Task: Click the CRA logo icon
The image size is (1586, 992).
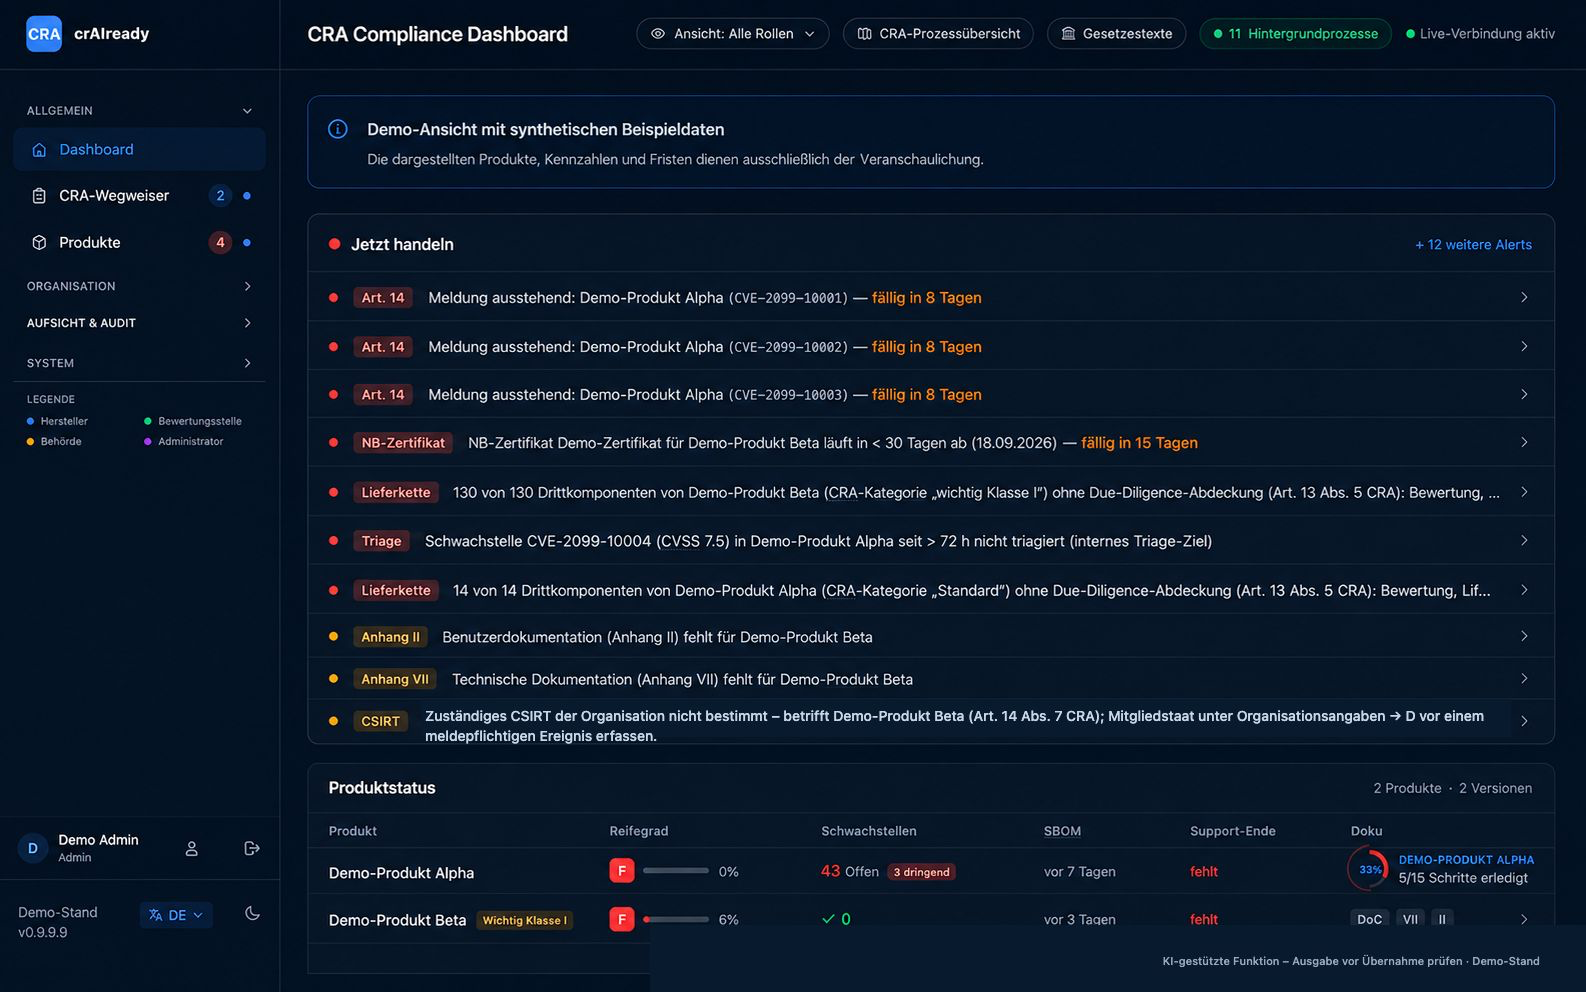Action: 44,34
